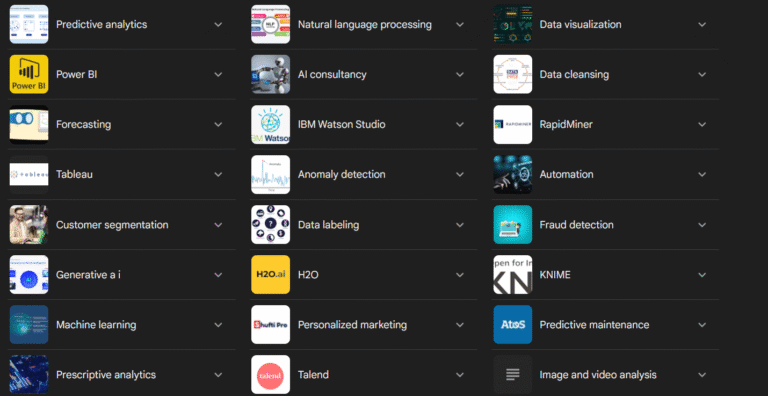
Task: Click the "IBM Watson Studio" label
Action: pyautogui.click(x=341, y=124)
